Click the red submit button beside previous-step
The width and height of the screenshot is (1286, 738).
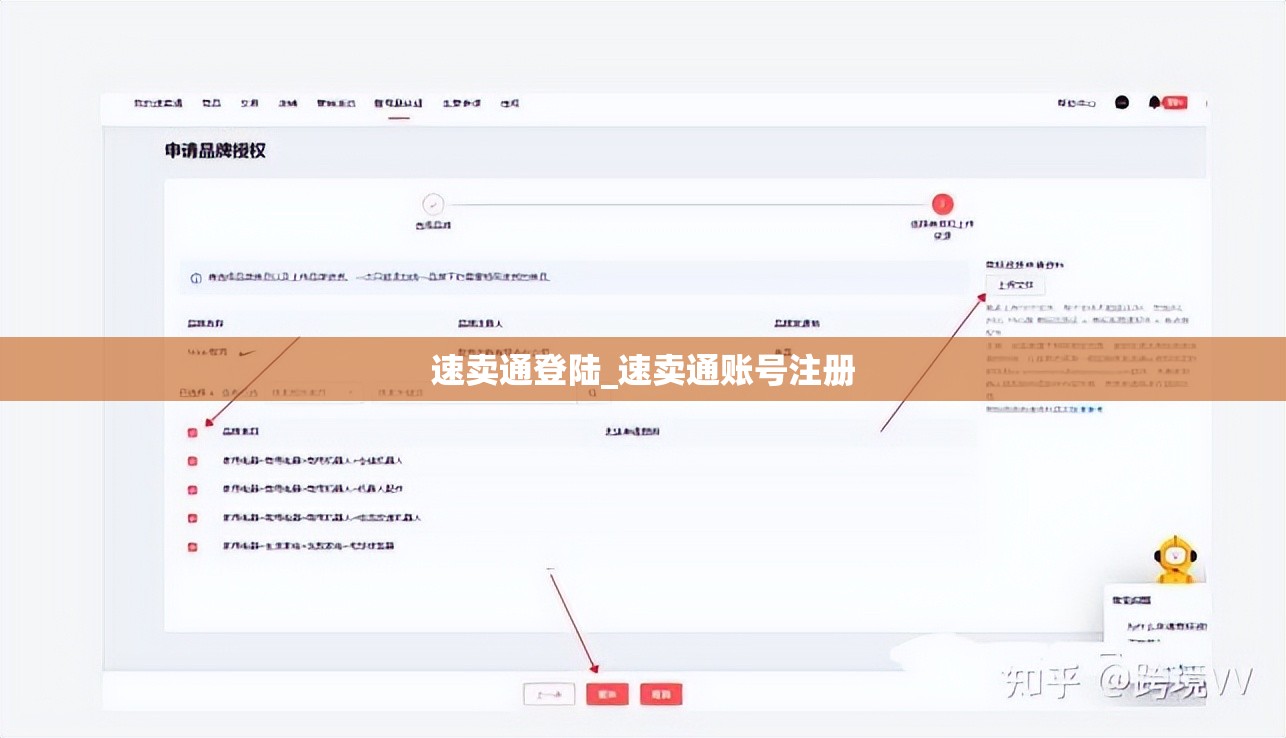point(607,694)
